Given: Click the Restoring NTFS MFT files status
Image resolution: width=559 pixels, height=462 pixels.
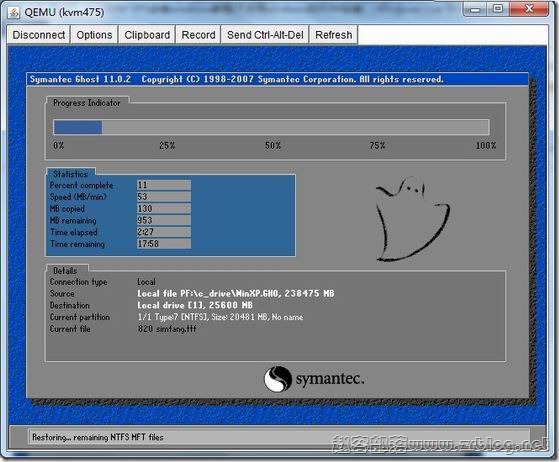Looking at the screenshot, I should tap(98, 437).
